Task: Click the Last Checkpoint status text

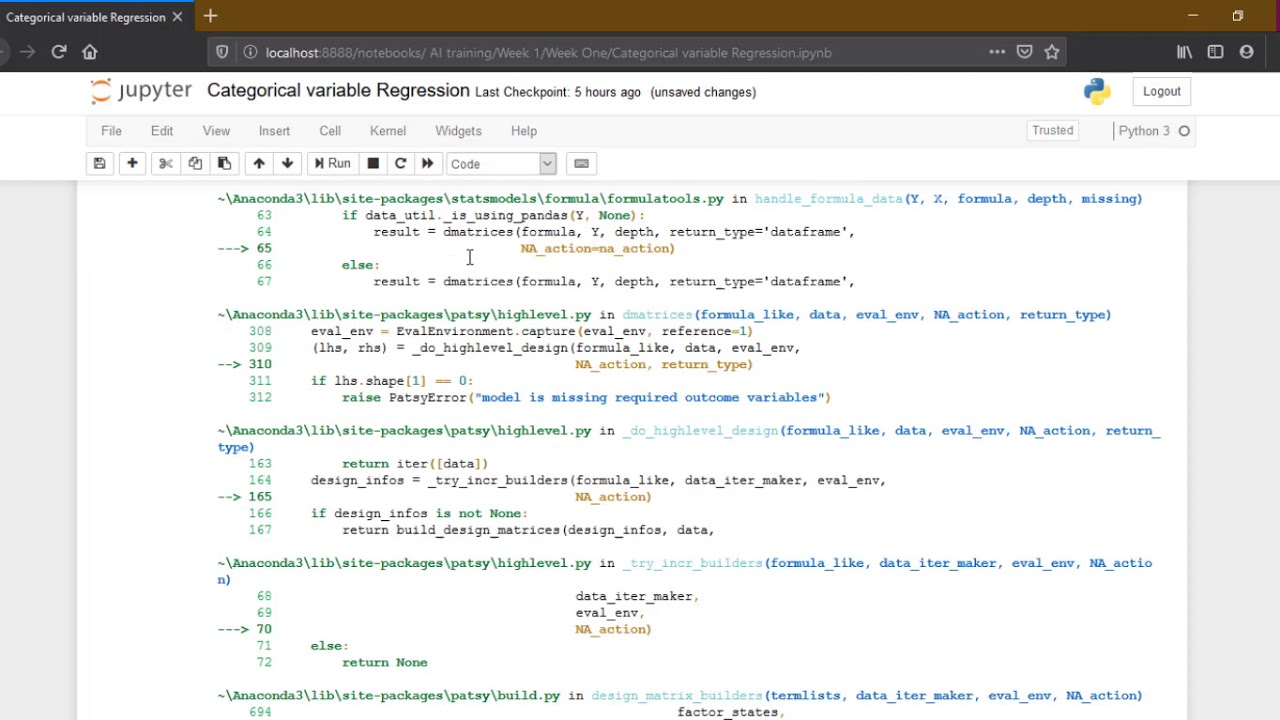Action: (558, 92)
